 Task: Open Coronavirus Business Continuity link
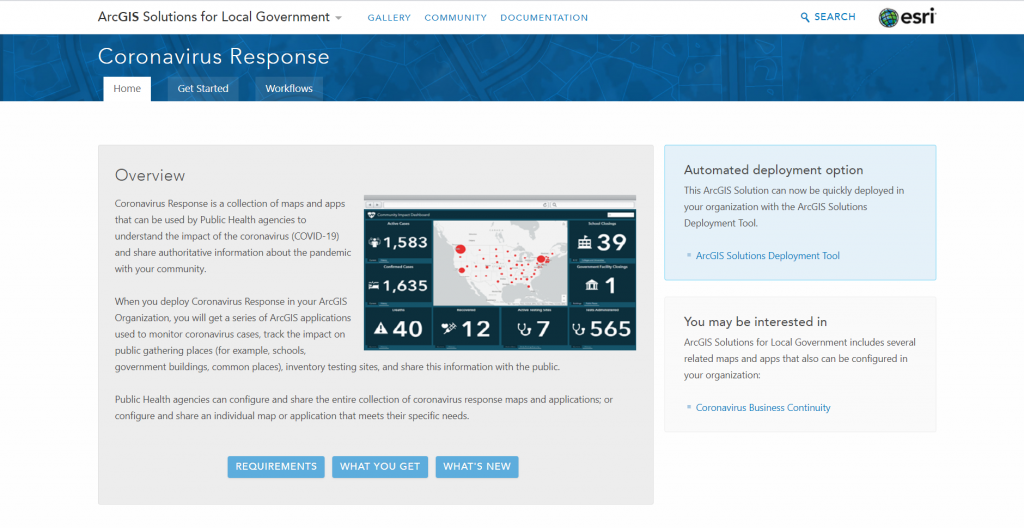[763, 407]
